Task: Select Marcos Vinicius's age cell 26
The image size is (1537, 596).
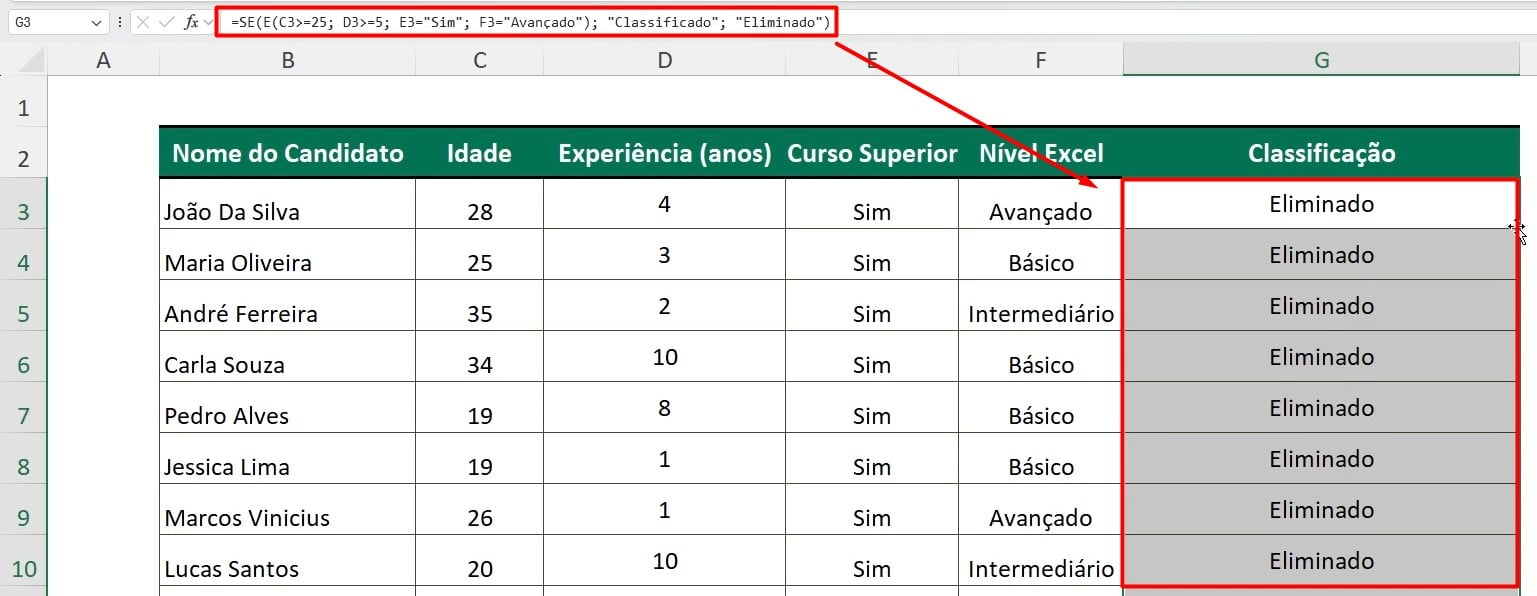Action: [480, 510]
